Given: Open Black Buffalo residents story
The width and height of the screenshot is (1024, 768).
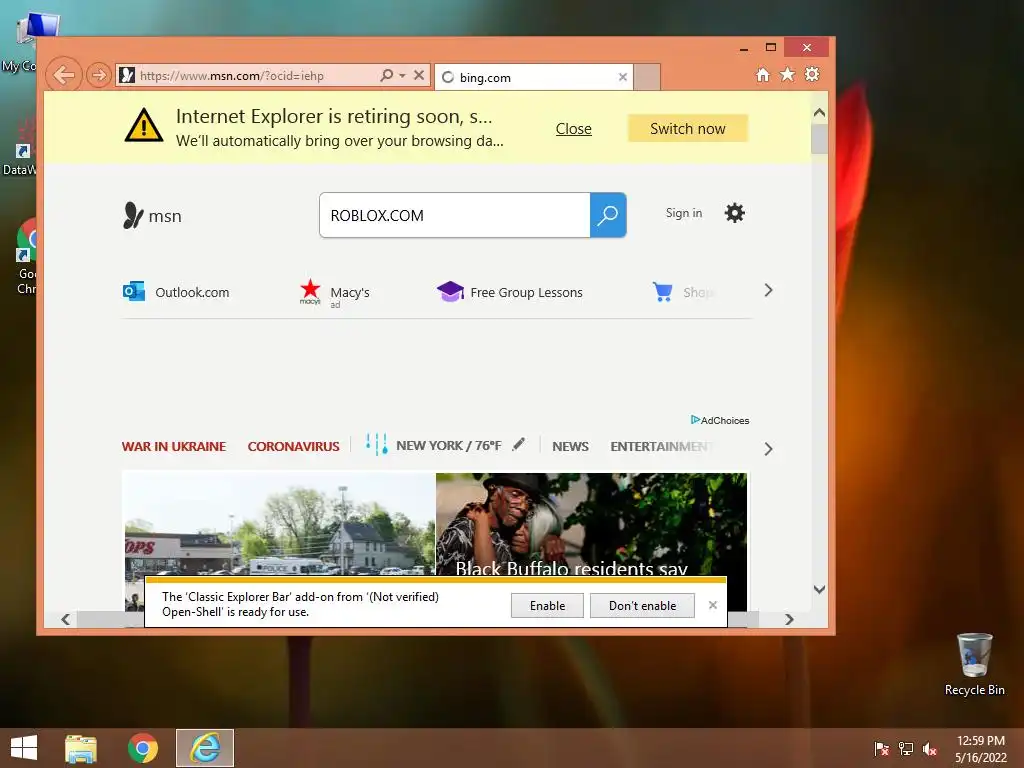Looking at the screenshot, I should click(x=592, y=524).
